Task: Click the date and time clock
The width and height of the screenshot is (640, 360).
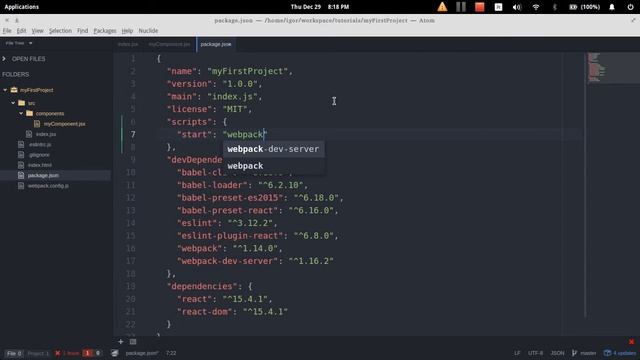Action: click(x=320, y=7)
